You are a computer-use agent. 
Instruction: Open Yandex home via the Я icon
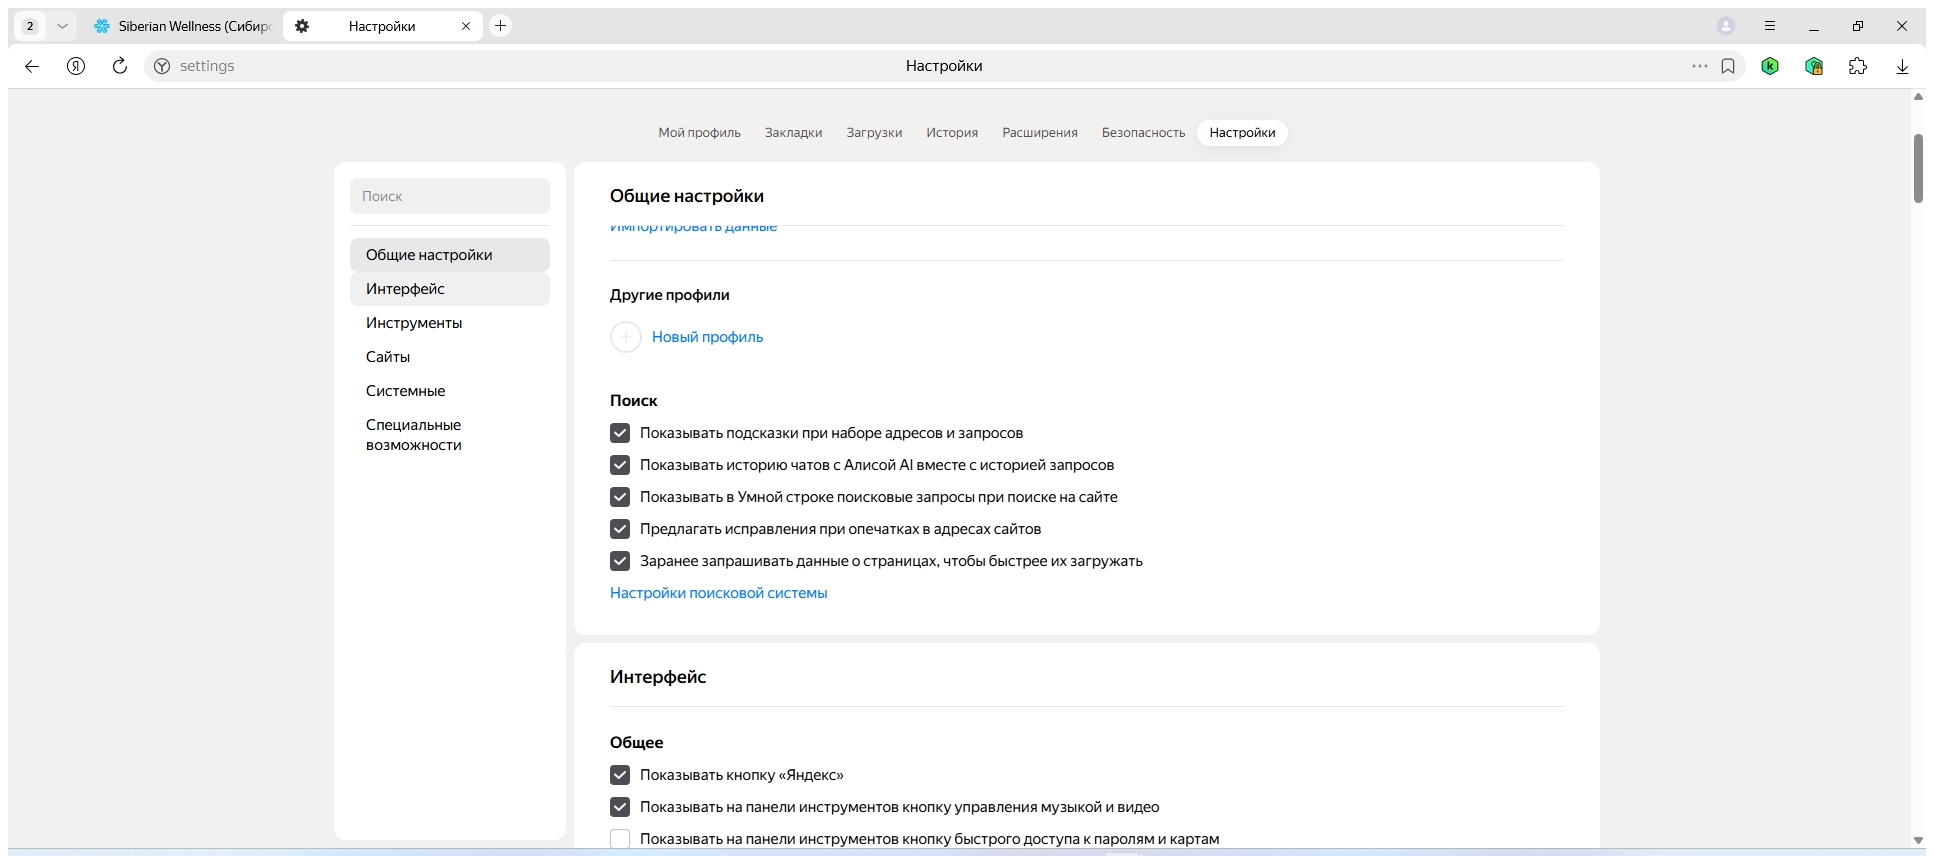pos(76,66)
